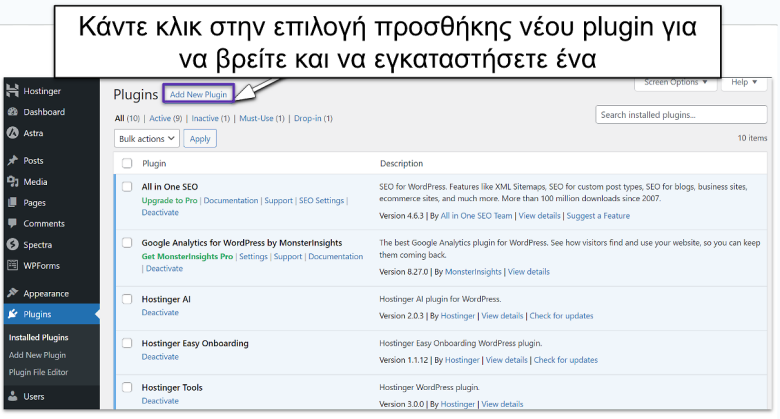780x419 pixels.
Task: Open the Appearance menu label
Action: 46,294
